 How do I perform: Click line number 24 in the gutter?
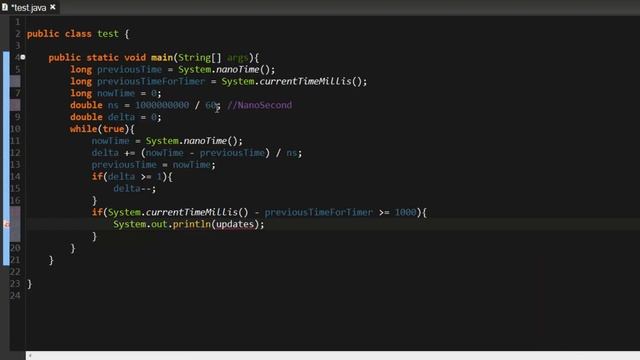pyautogui.click(x=15, y=296)
